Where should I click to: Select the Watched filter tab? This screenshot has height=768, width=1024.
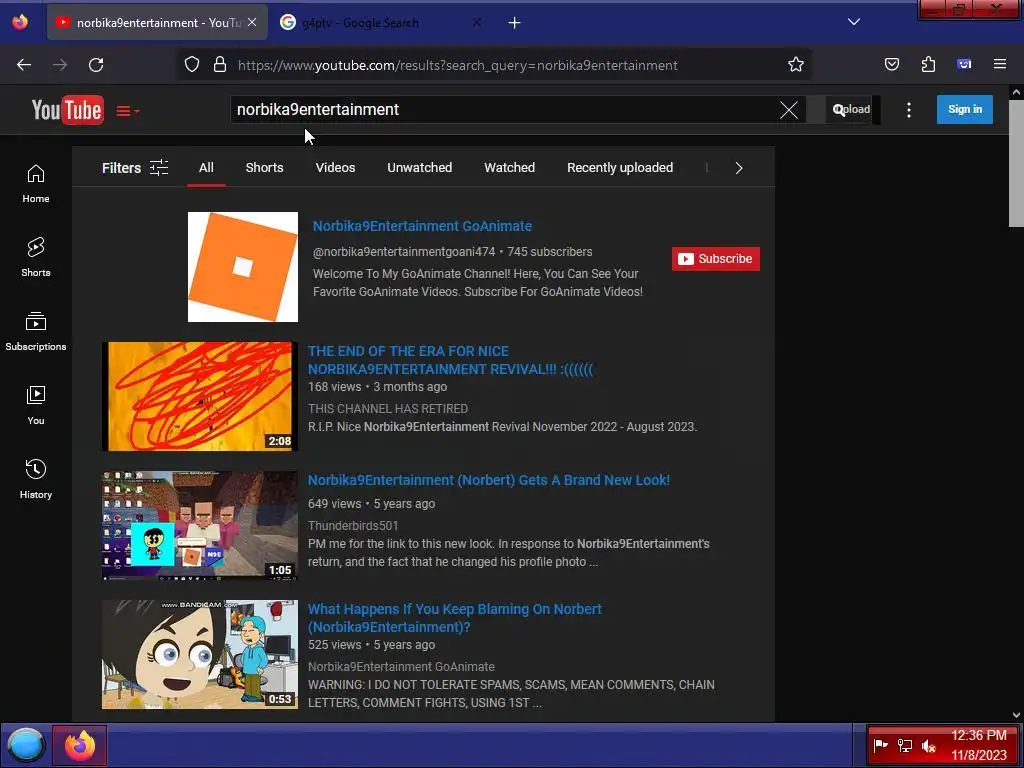pyautogui.click(x=509, y=168)
